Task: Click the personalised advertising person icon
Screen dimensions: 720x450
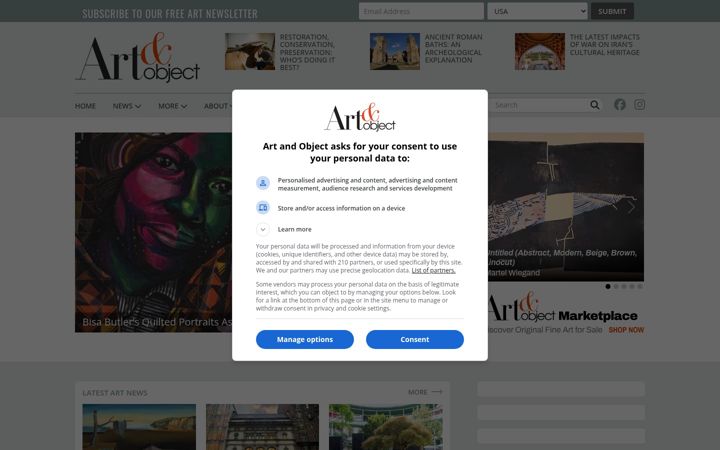Action: (263, 183)
